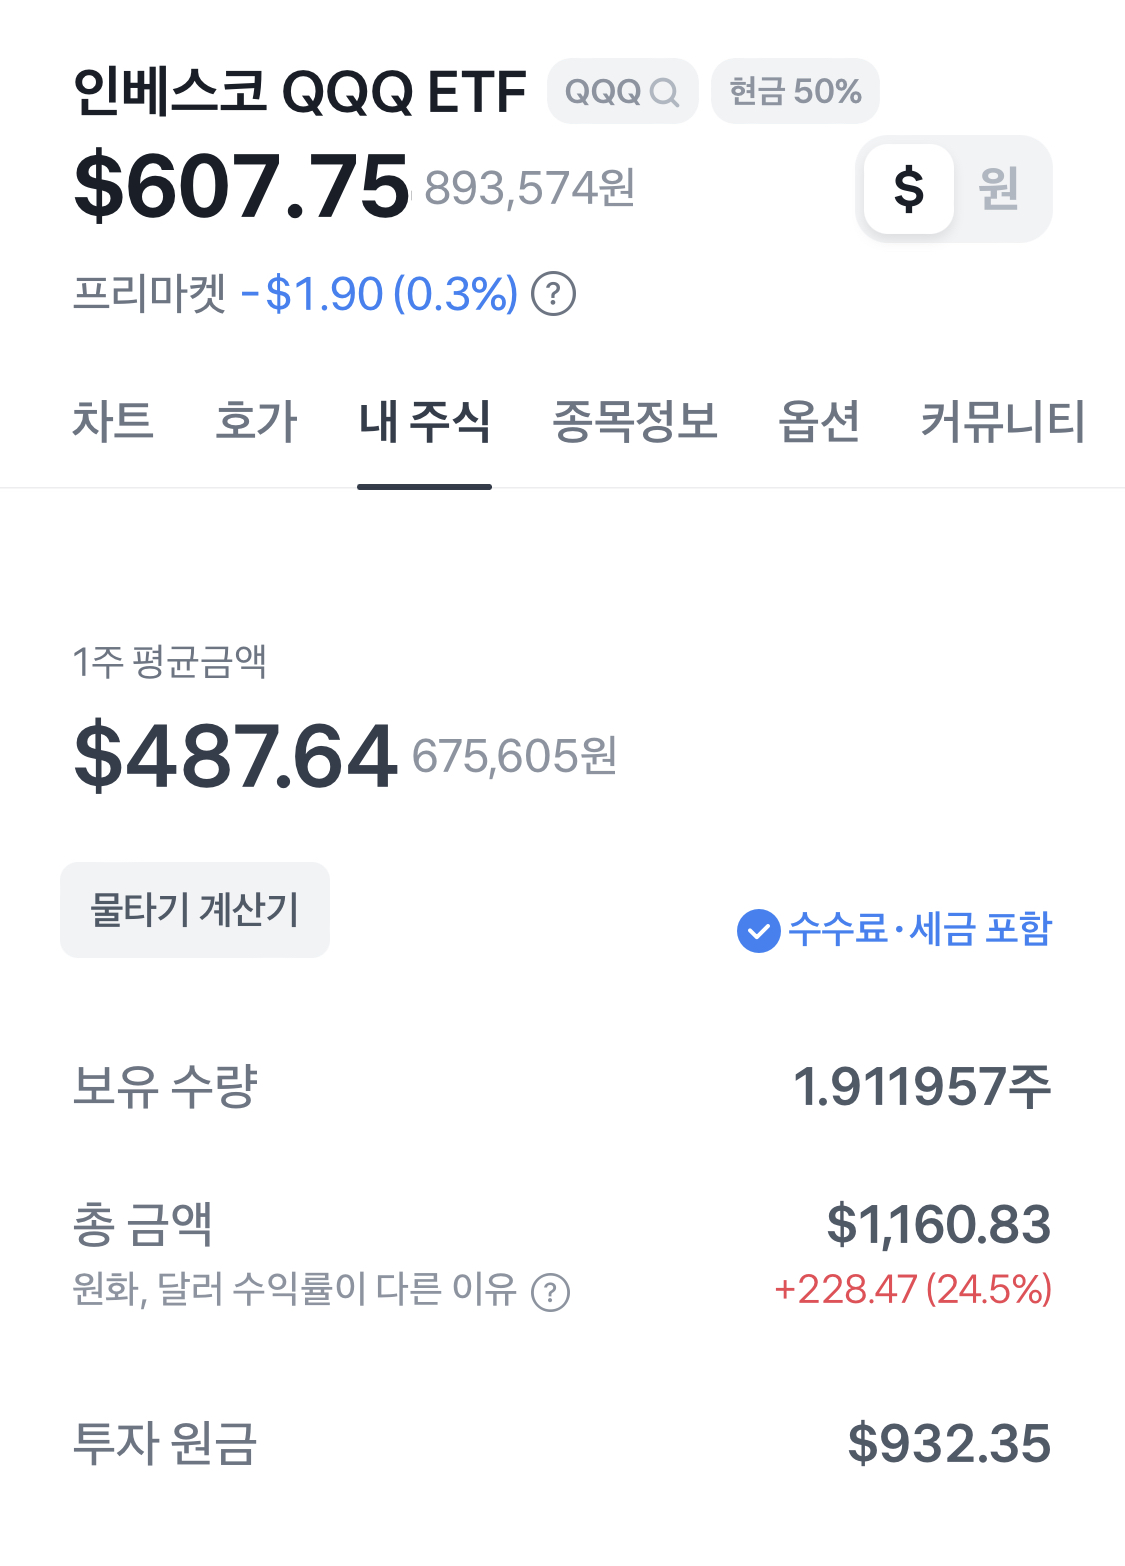The height and width of the screenshot is (1566, 1125).
Task: Open the 차트 tab
Action: pos(112,421)
